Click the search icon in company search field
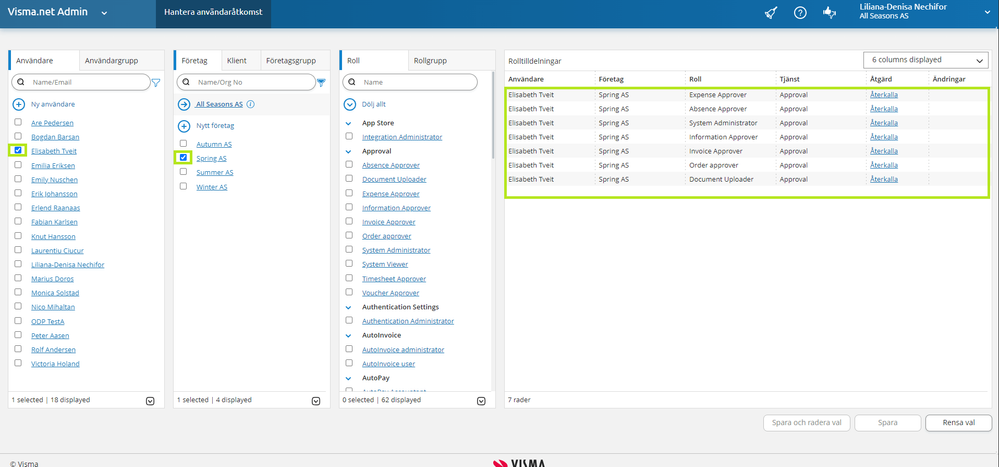This screenshot has height=467, width=999. tap(186, 82)
